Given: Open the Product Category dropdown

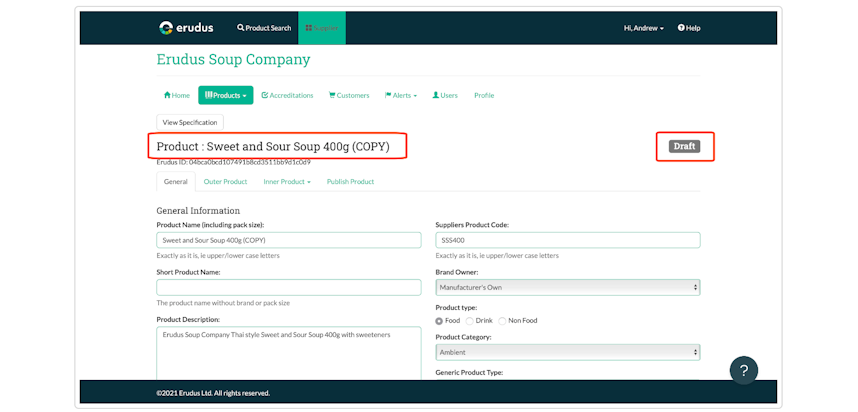Looking at the screenshot, I should pyautogui.click(x=568, y=352).
